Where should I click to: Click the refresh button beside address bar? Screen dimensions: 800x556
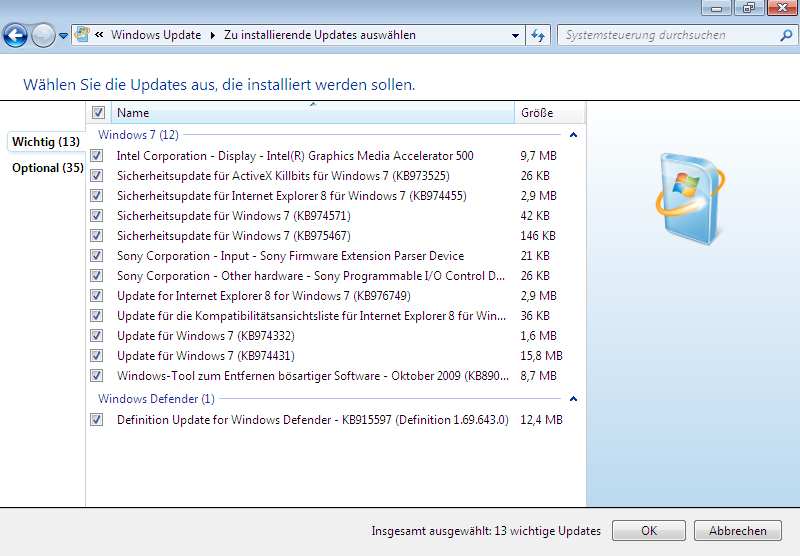pos(538,35)
